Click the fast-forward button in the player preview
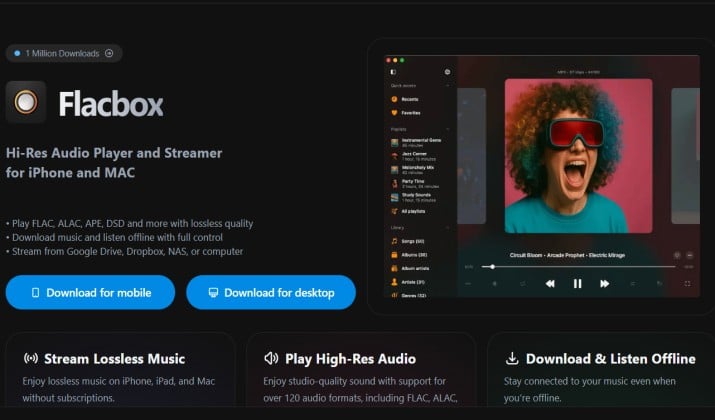 [x=605, y=284]
